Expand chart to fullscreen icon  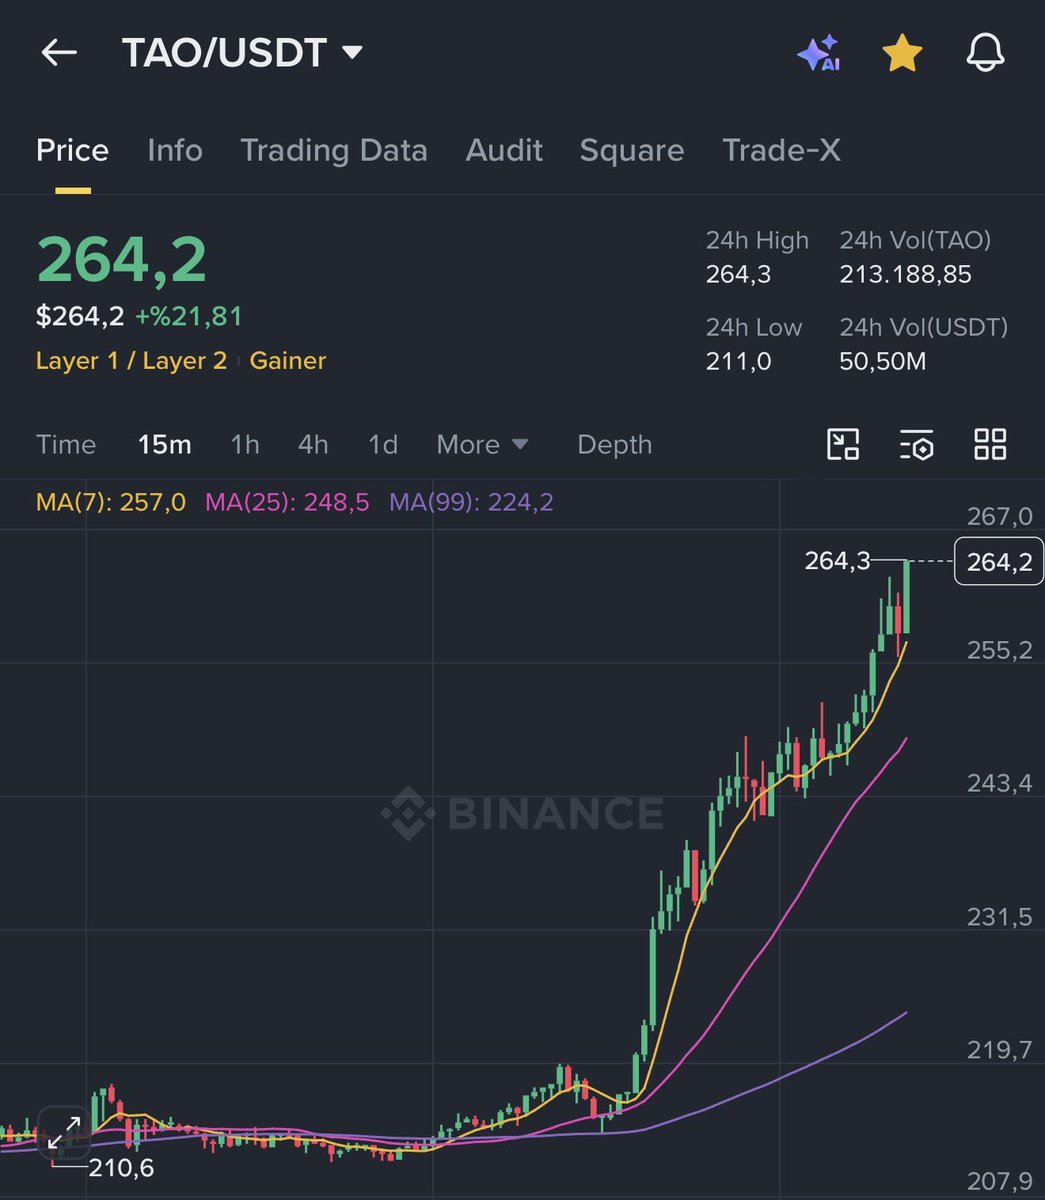64,1135
